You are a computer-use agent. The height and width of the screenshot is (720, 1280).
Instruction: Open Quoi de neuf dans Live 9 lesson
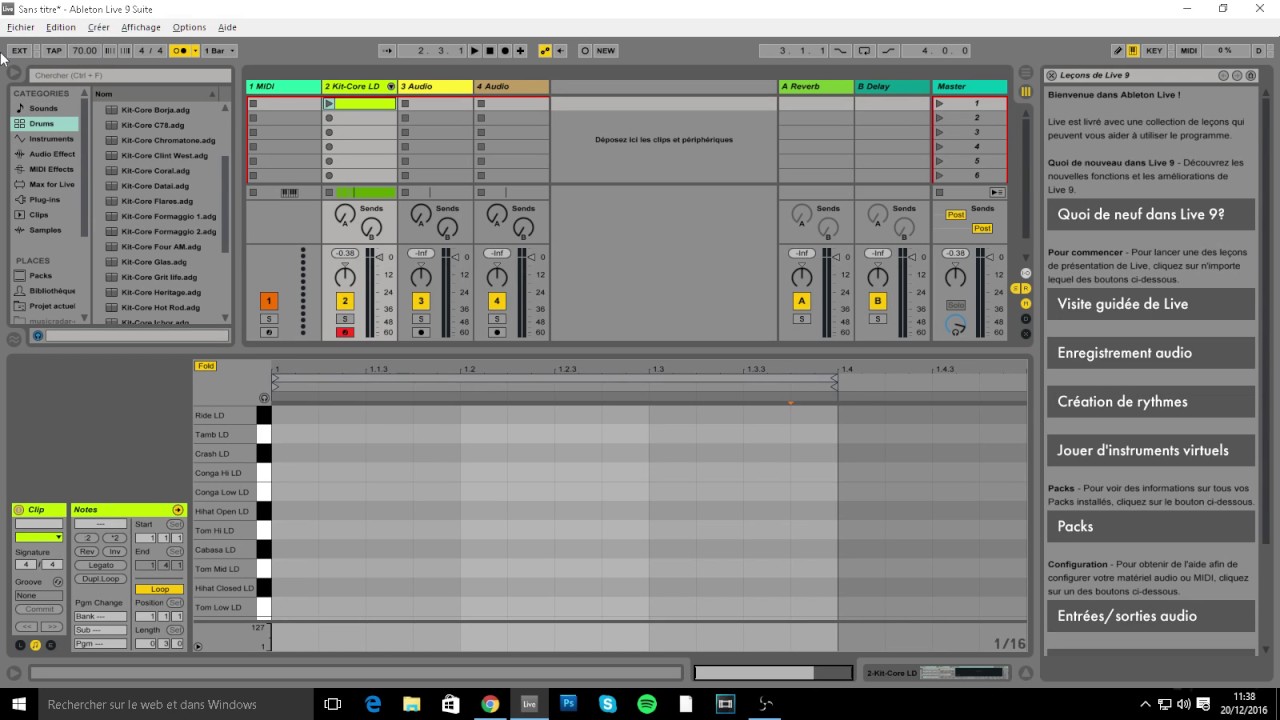1150,214
